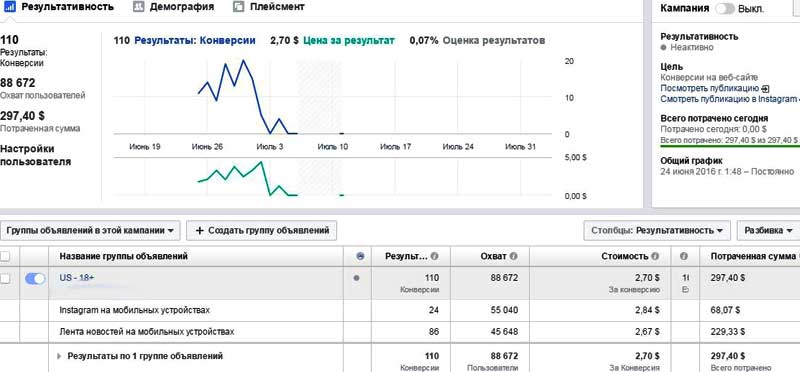
Task: Click the 24 июня 2016 schedule text
Action: tap(728, 171)
